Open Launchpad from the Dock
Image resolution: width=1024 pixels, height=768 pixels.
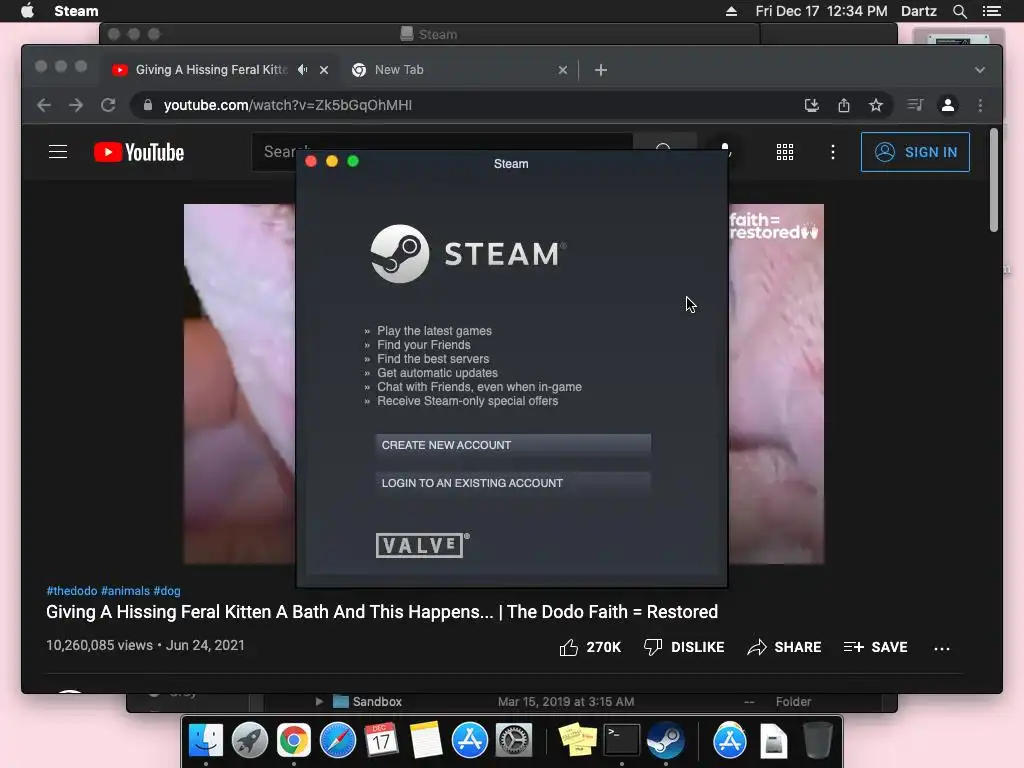coord(249,741)
